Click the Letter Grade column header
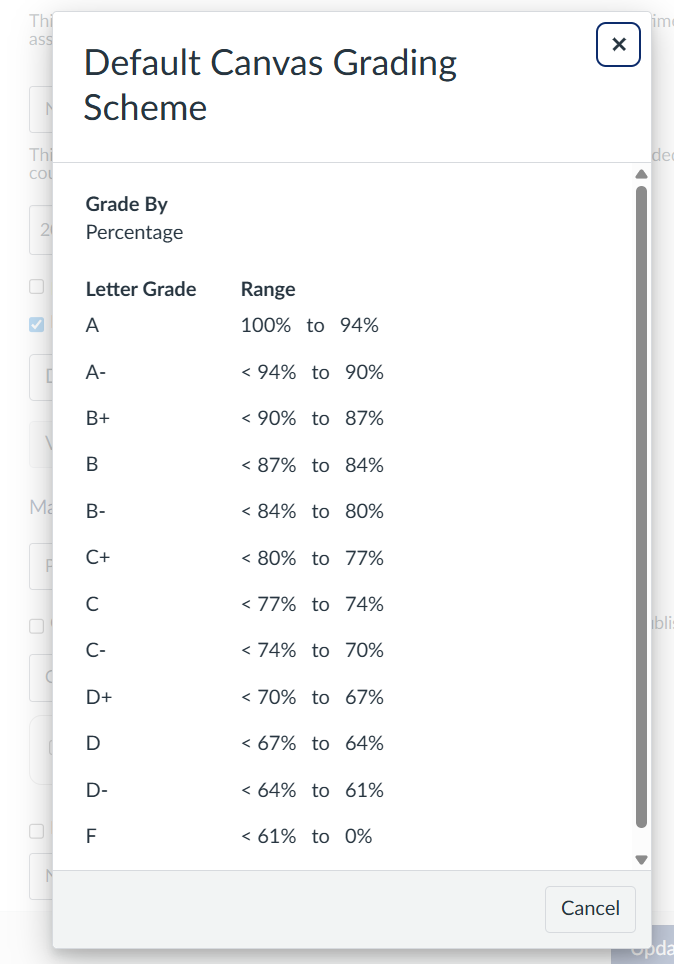Viewport: 674px width, 964px height. [x=140, y=289]
